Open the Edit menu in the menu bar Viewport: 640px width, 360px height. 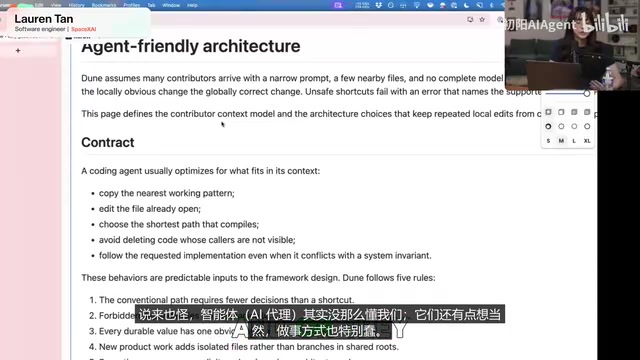pos(39,5)
